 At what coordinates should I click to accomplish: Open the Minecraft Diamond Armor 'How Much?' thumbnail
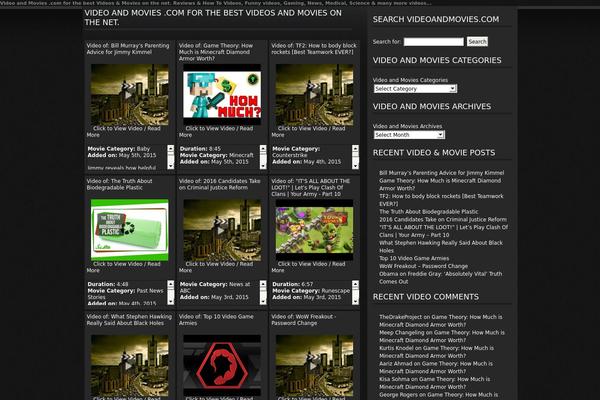(x=222, y=95)
